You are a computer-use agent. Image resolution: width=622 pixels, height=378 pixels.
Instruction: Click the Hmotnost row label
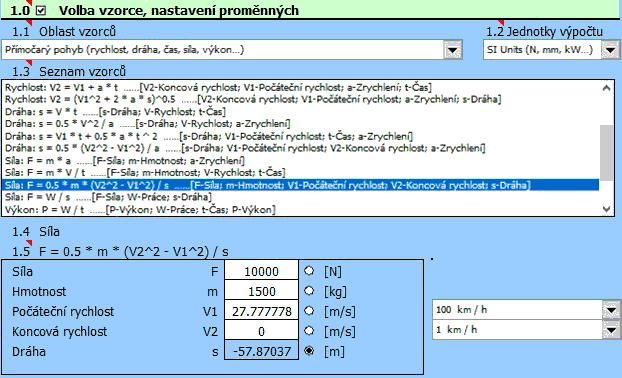click(39, 292)
